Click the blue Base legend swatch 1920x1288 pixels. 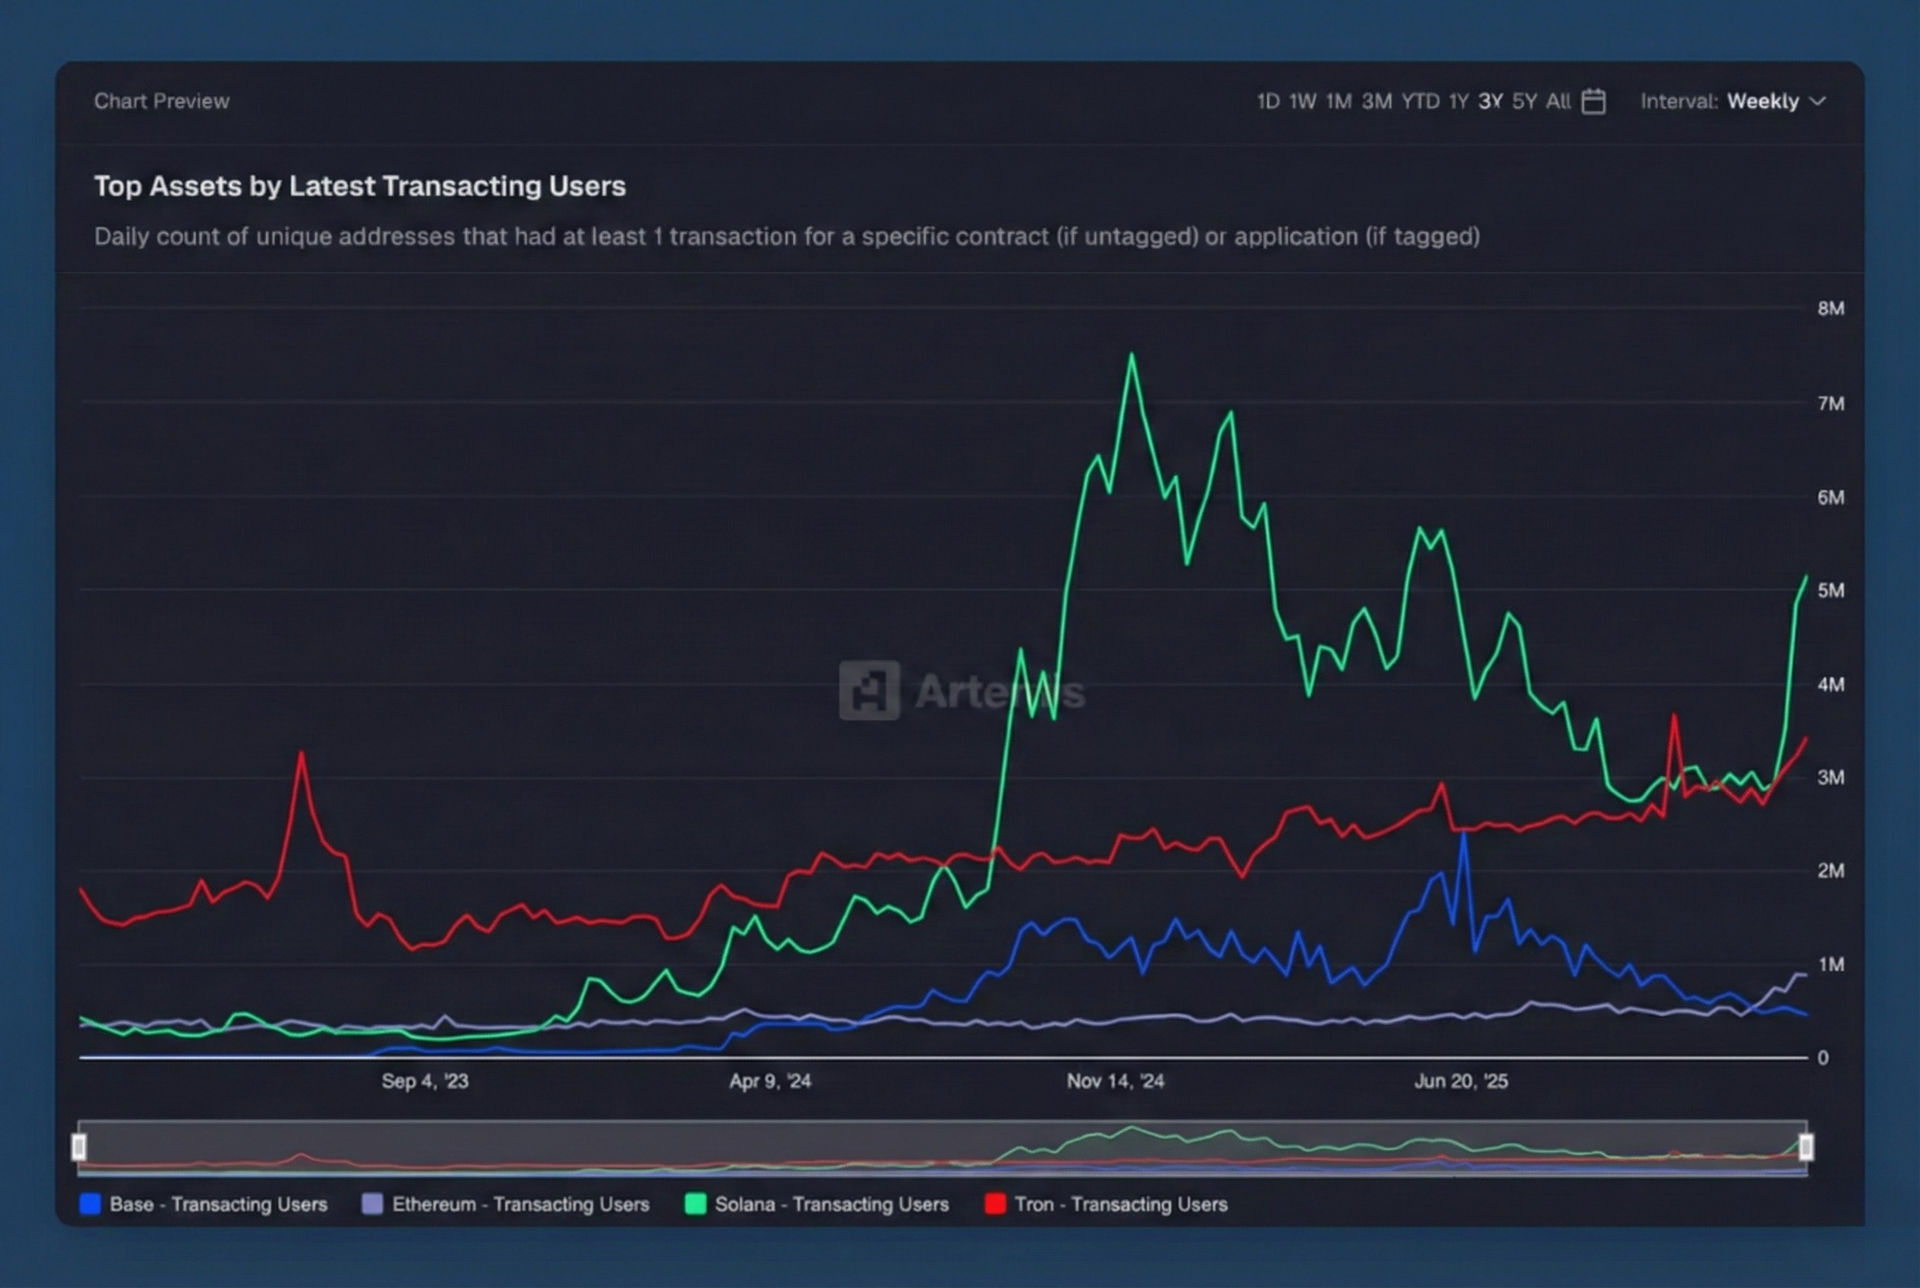coord(91,1204)
